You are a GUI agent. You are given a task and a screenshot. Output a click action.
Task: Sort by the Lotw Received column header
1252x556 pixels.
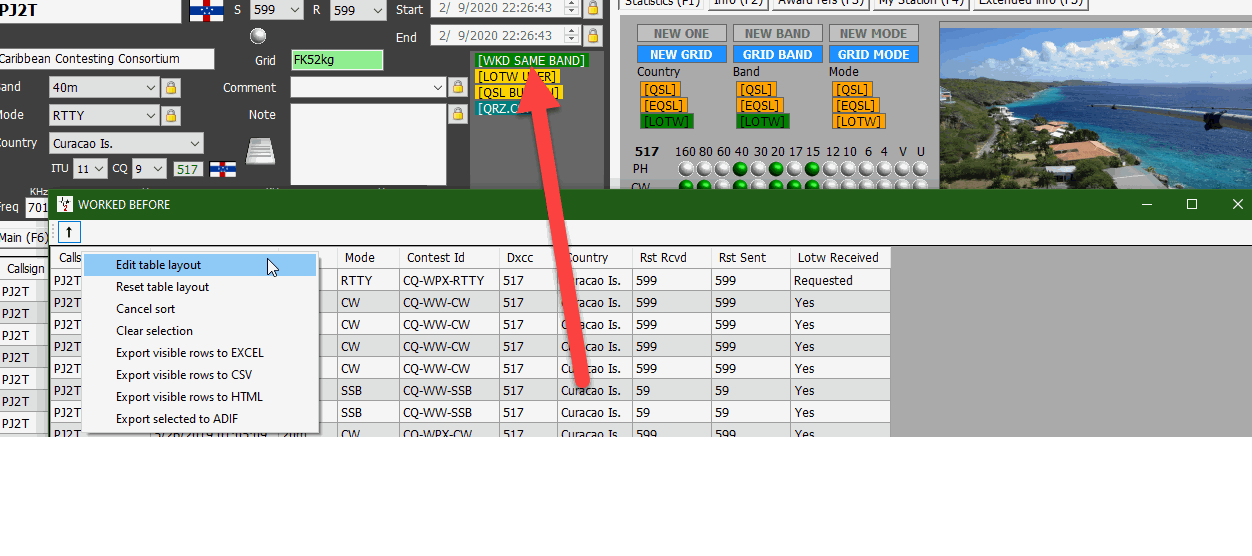(x=840, y=257)
